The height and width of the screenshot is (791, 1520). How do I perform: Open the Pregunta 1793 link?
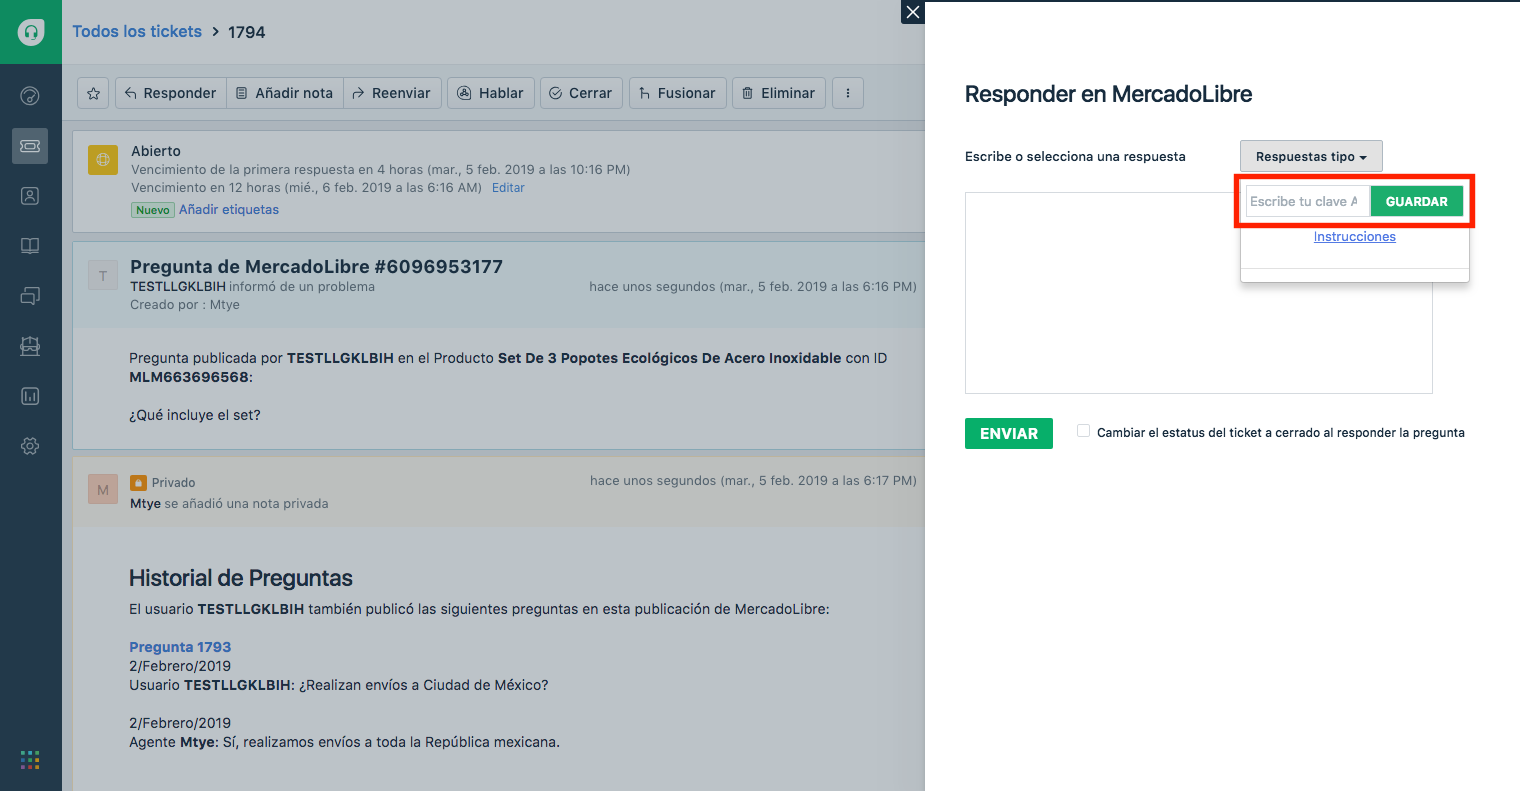[180, 647]
